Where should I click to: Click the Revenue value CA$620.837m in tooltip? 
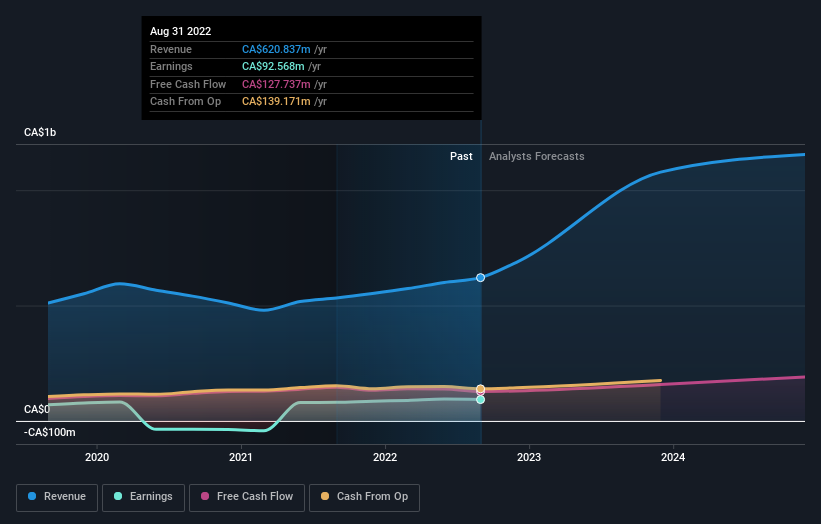point(276,49)
